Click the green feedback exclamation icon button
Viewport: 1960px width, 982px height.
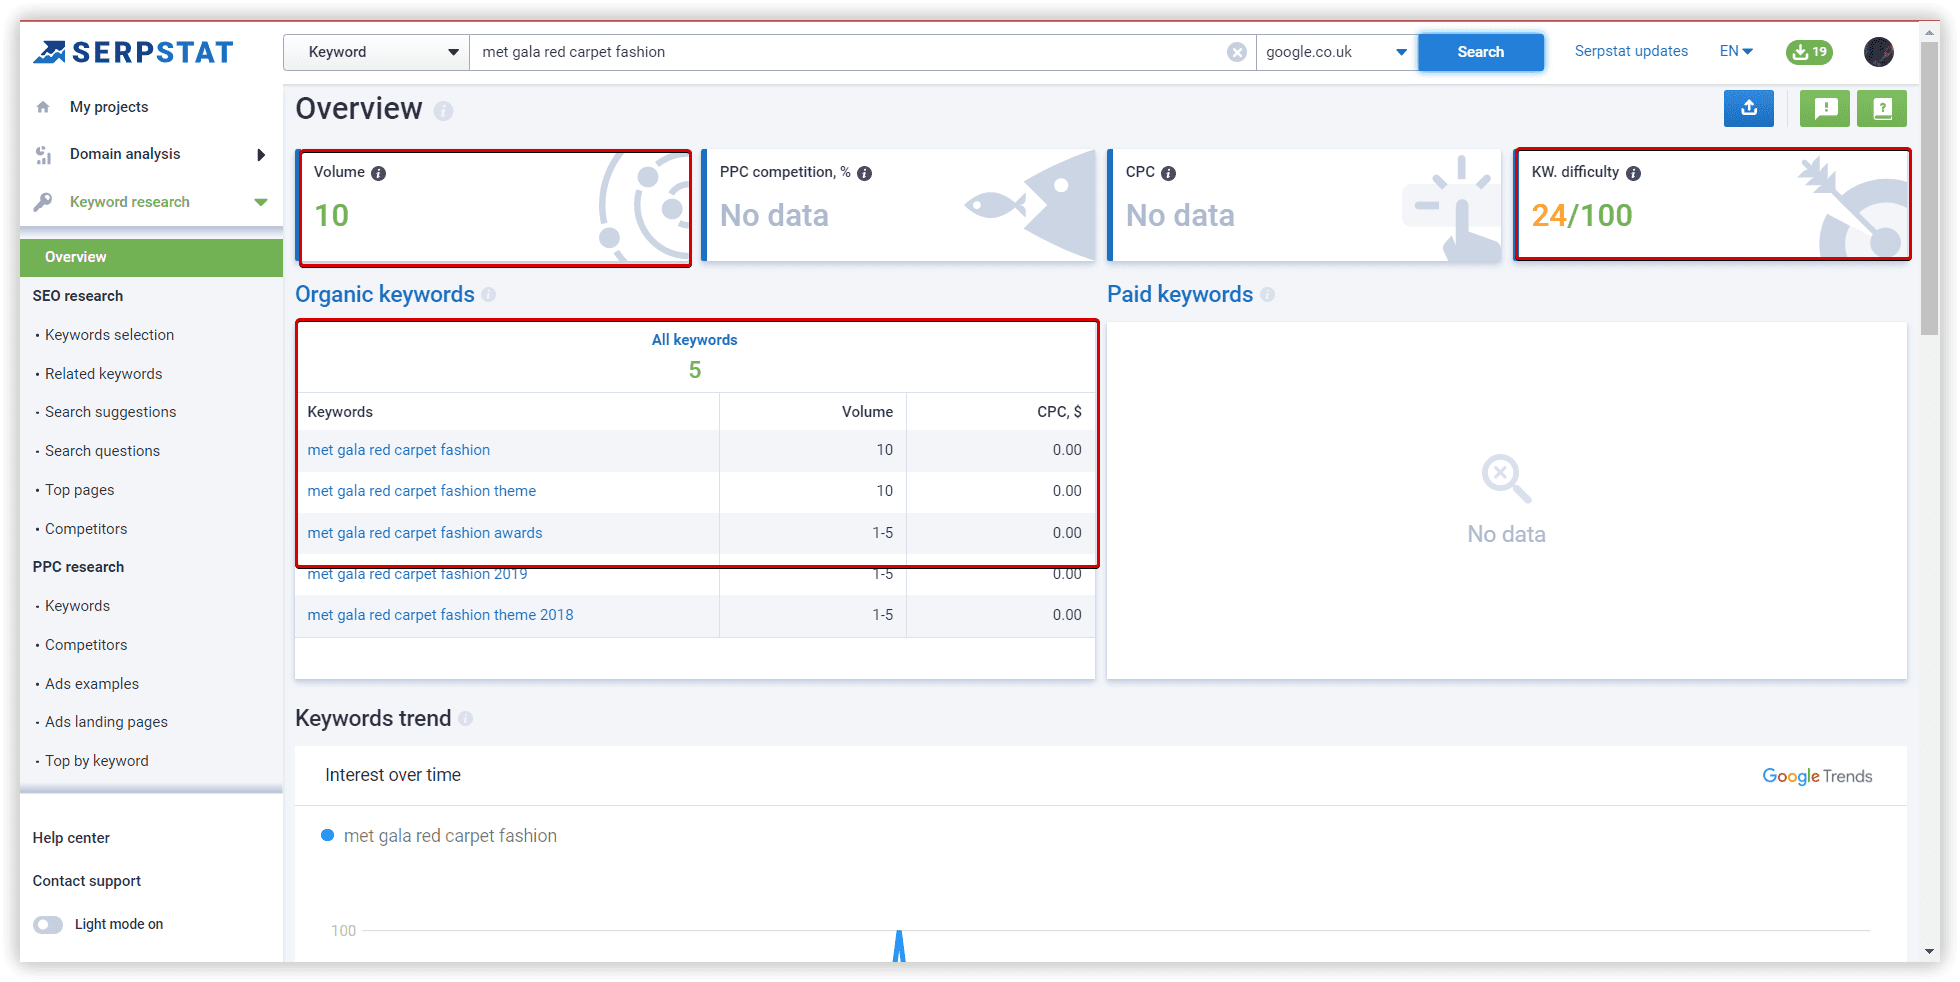click(x=1825, y=108)
